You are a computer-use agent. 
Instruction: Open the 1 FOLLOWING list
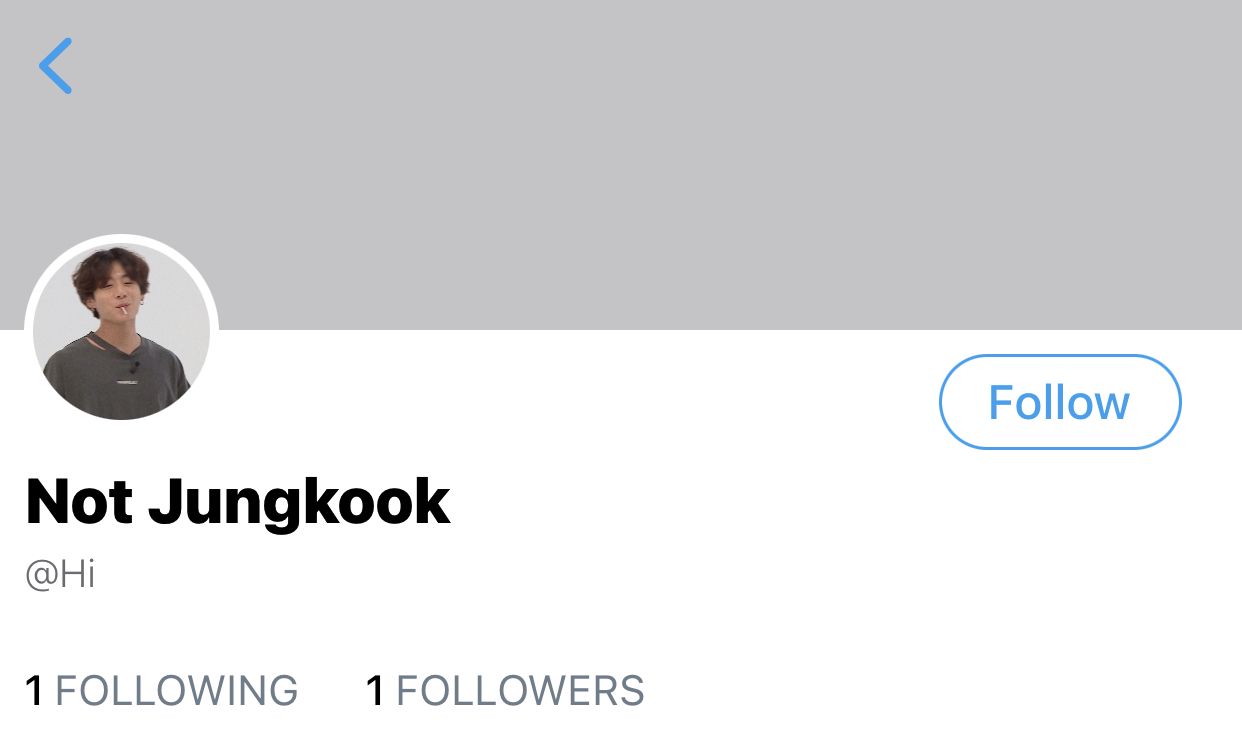click(161, 691)
